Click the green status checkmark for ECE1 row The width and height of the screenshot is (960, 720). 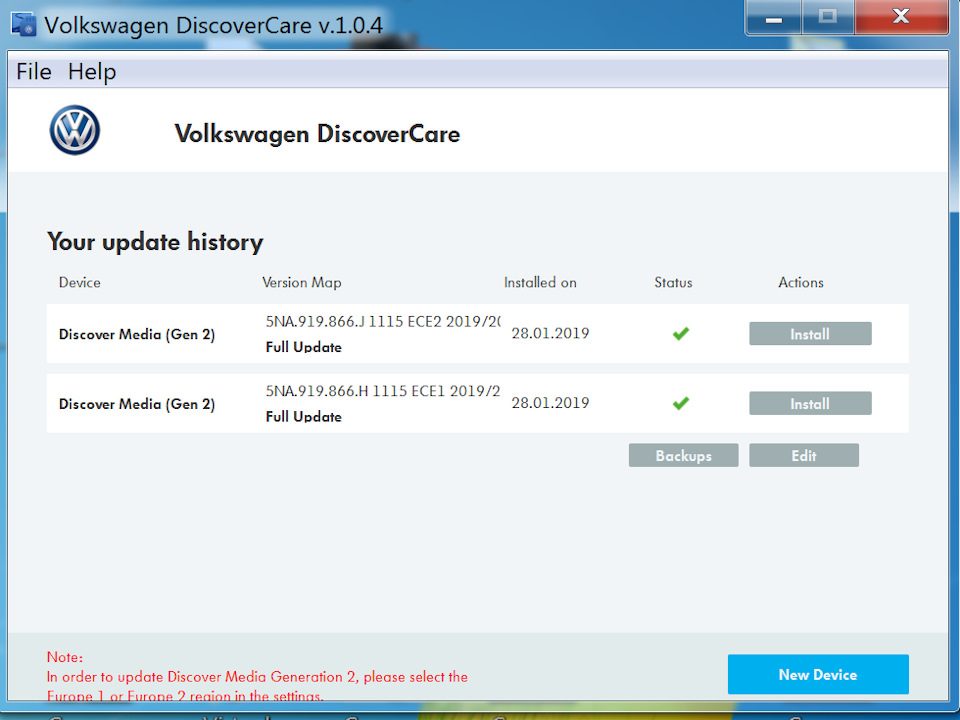681,403
